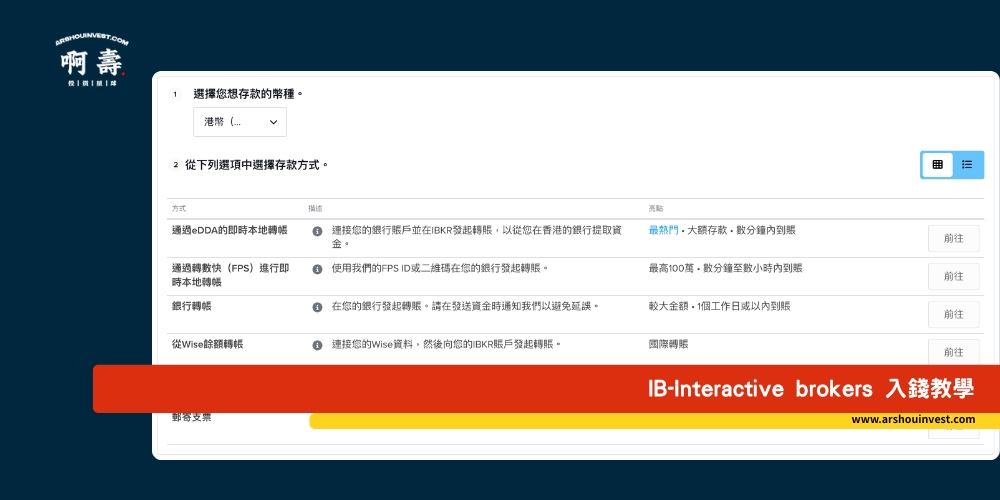The height and width of the screenshot is (500, 1000).
Task: Click the 亮點 column header
Action: coord(656,209)
